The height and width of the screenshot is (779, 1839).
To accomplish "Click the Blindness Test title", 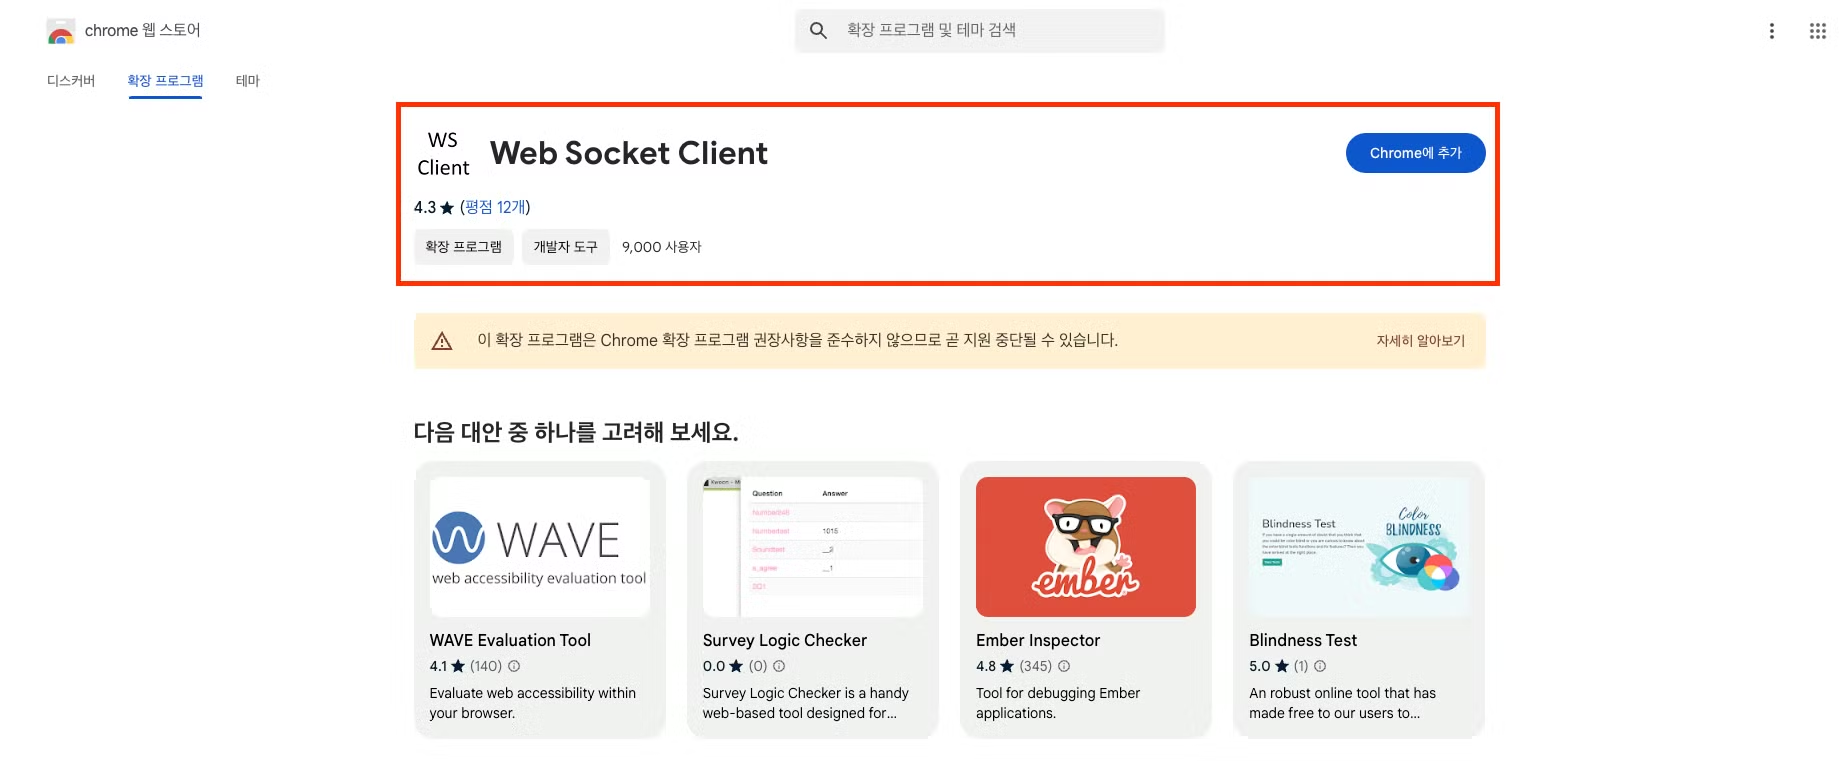I will tap(1303, 640).
